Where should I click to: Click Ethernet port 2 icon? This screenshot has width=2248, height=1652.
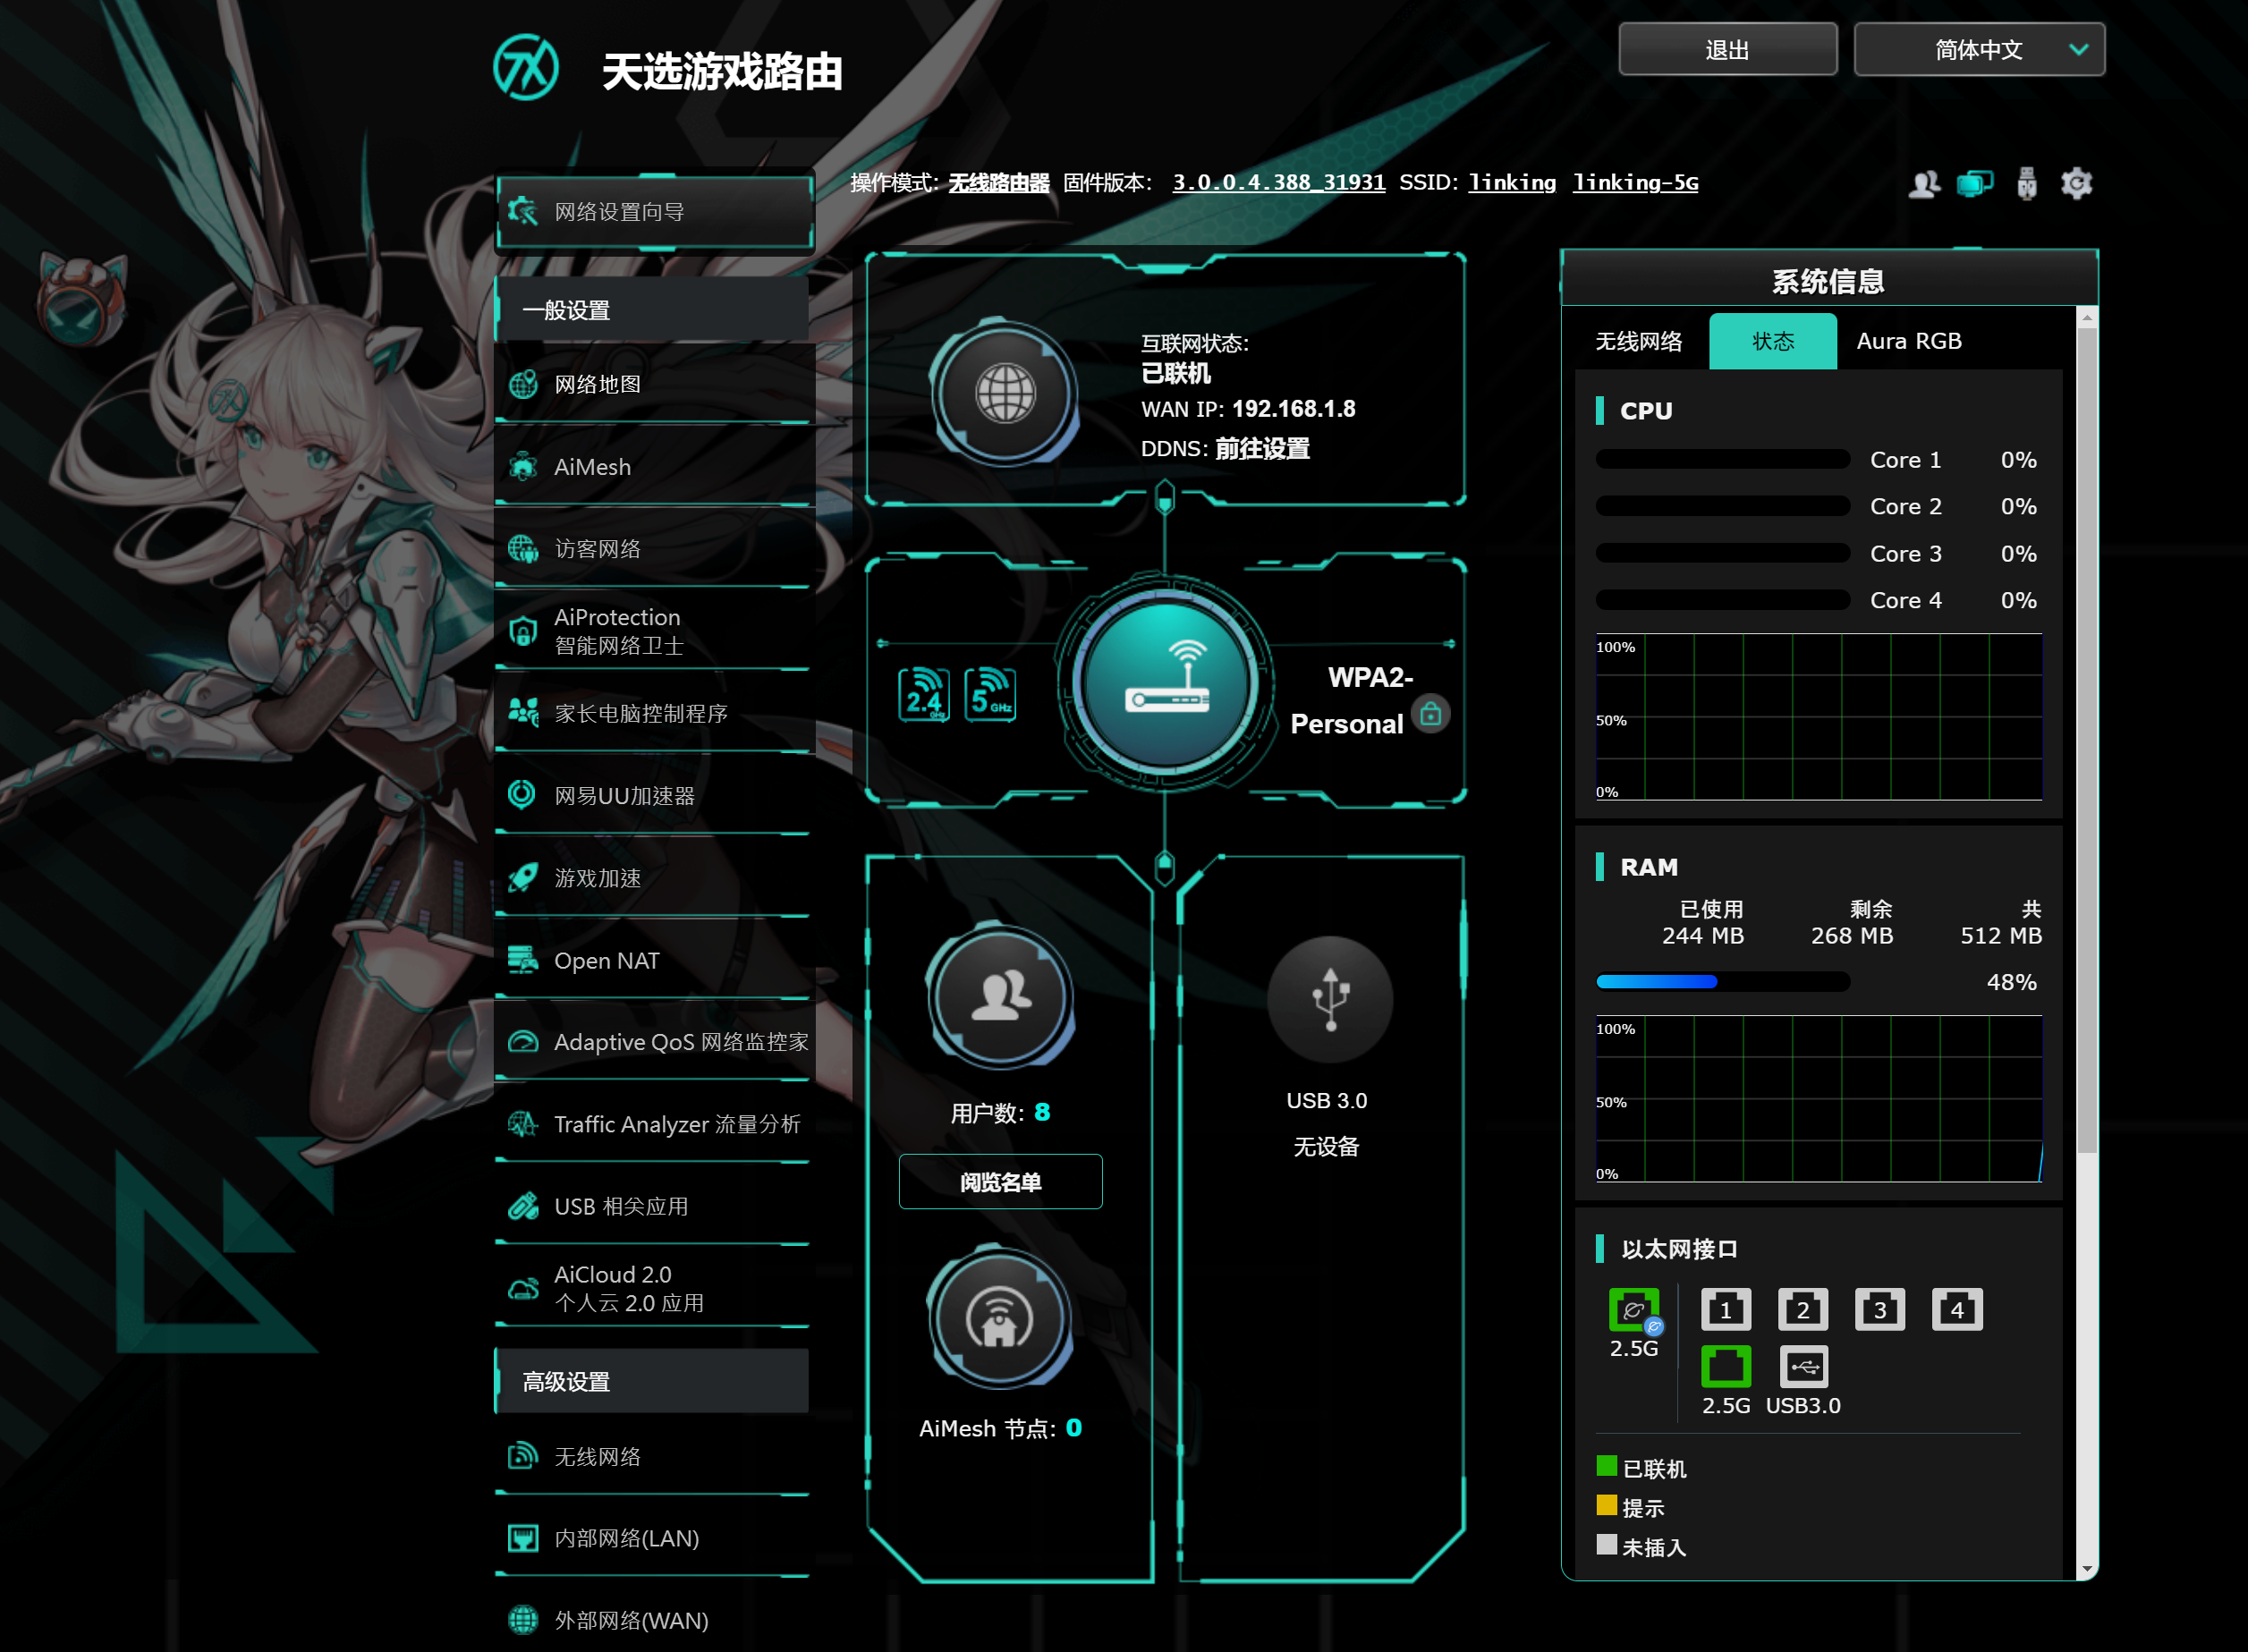(1803, 1309)
